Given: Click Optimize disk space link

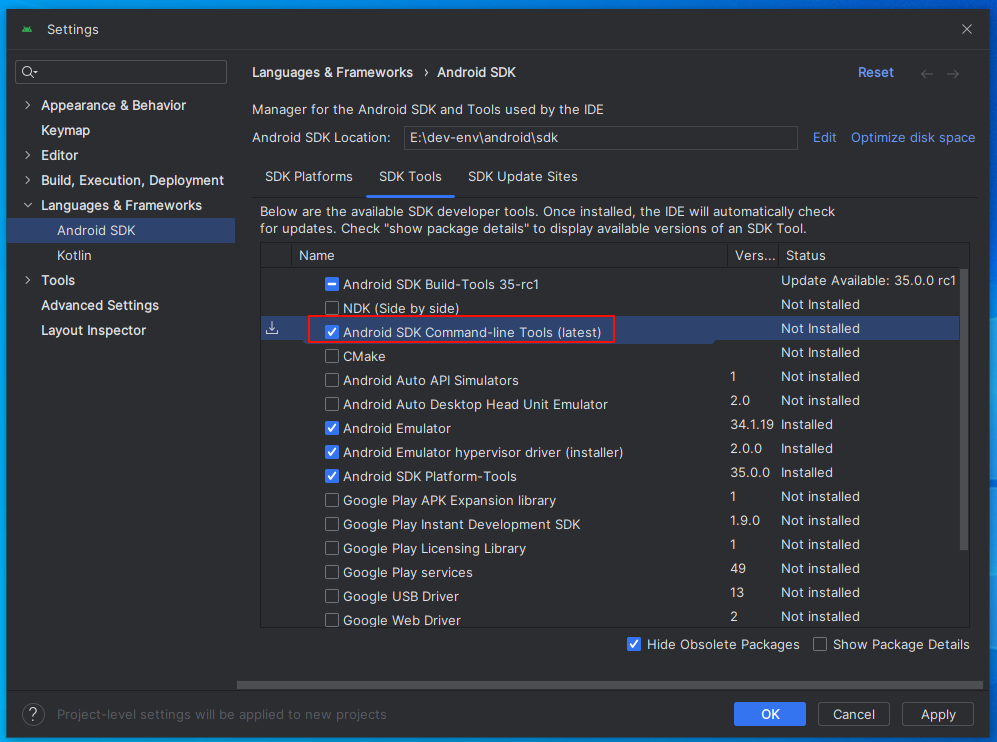Looking at the screenshot, I should click(x=912, y=137).
